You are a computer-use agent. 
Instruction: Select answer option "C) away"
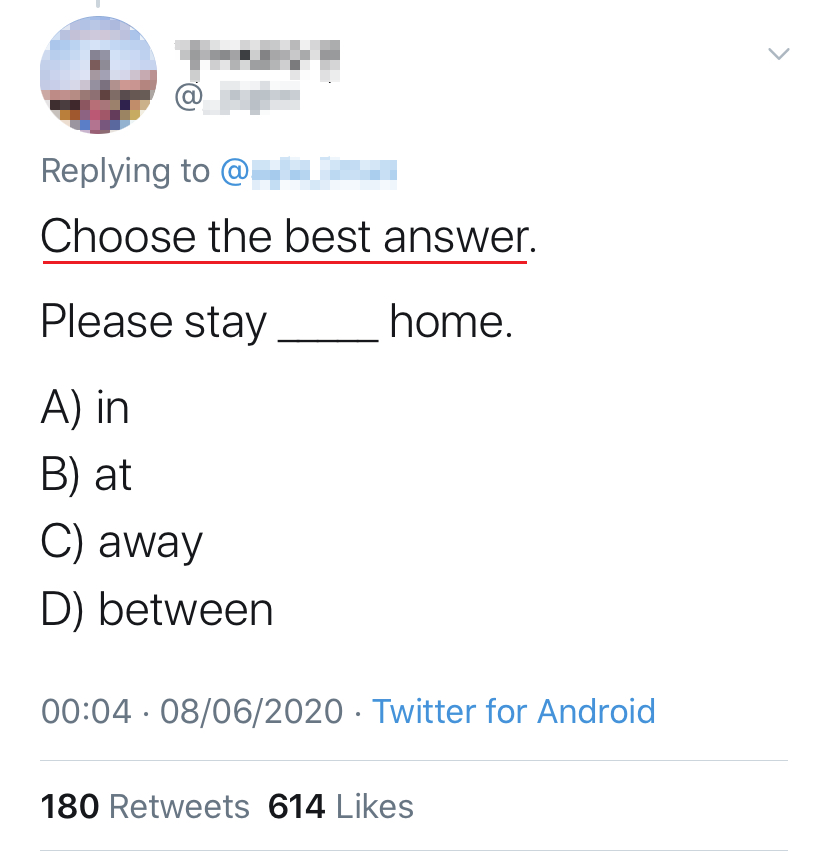122,543
